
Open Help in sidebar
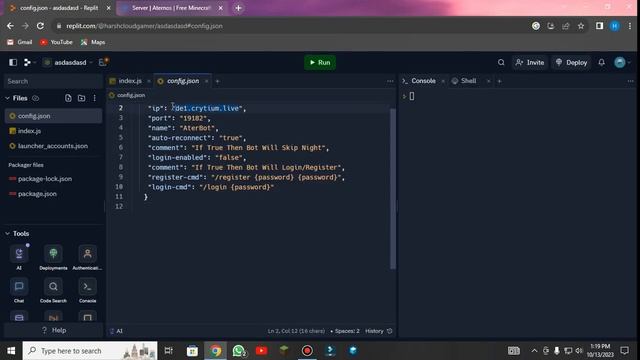[53, 330]
